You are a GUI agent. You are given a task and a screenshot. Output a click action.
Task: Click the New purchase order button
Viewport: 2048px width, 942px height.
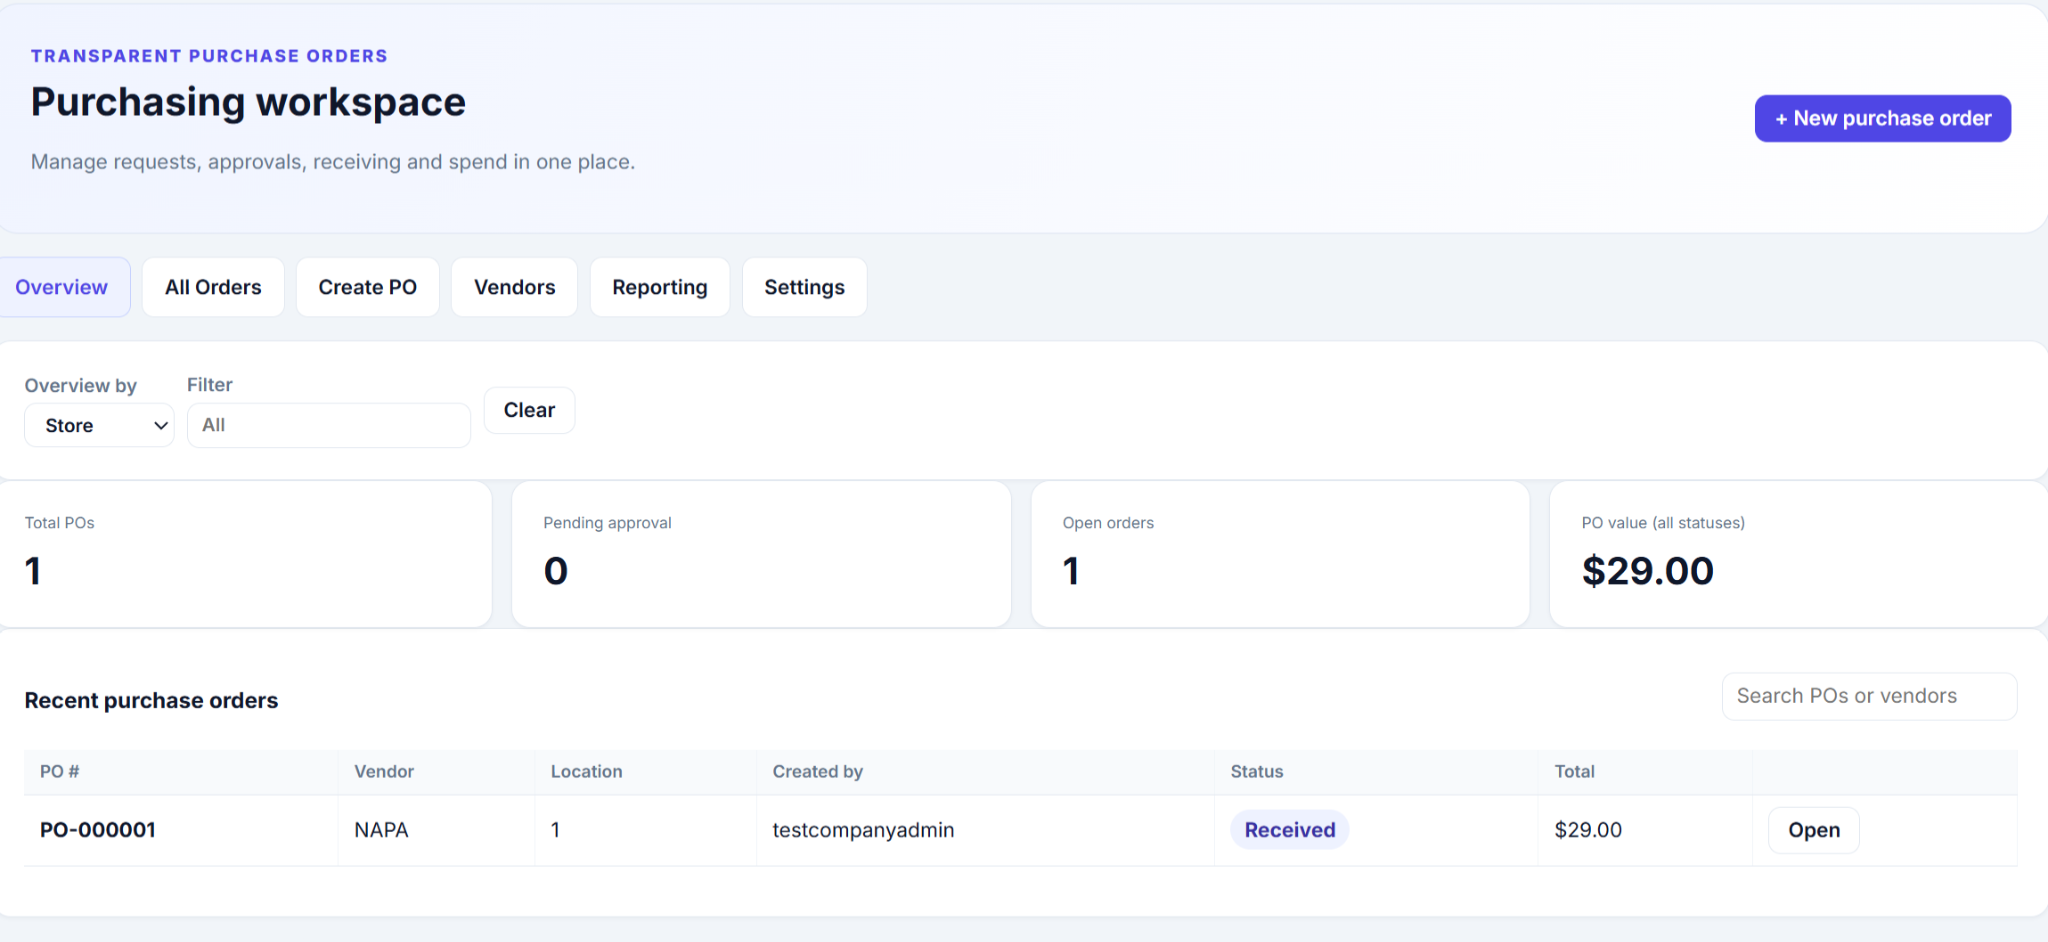(1882, 118)
